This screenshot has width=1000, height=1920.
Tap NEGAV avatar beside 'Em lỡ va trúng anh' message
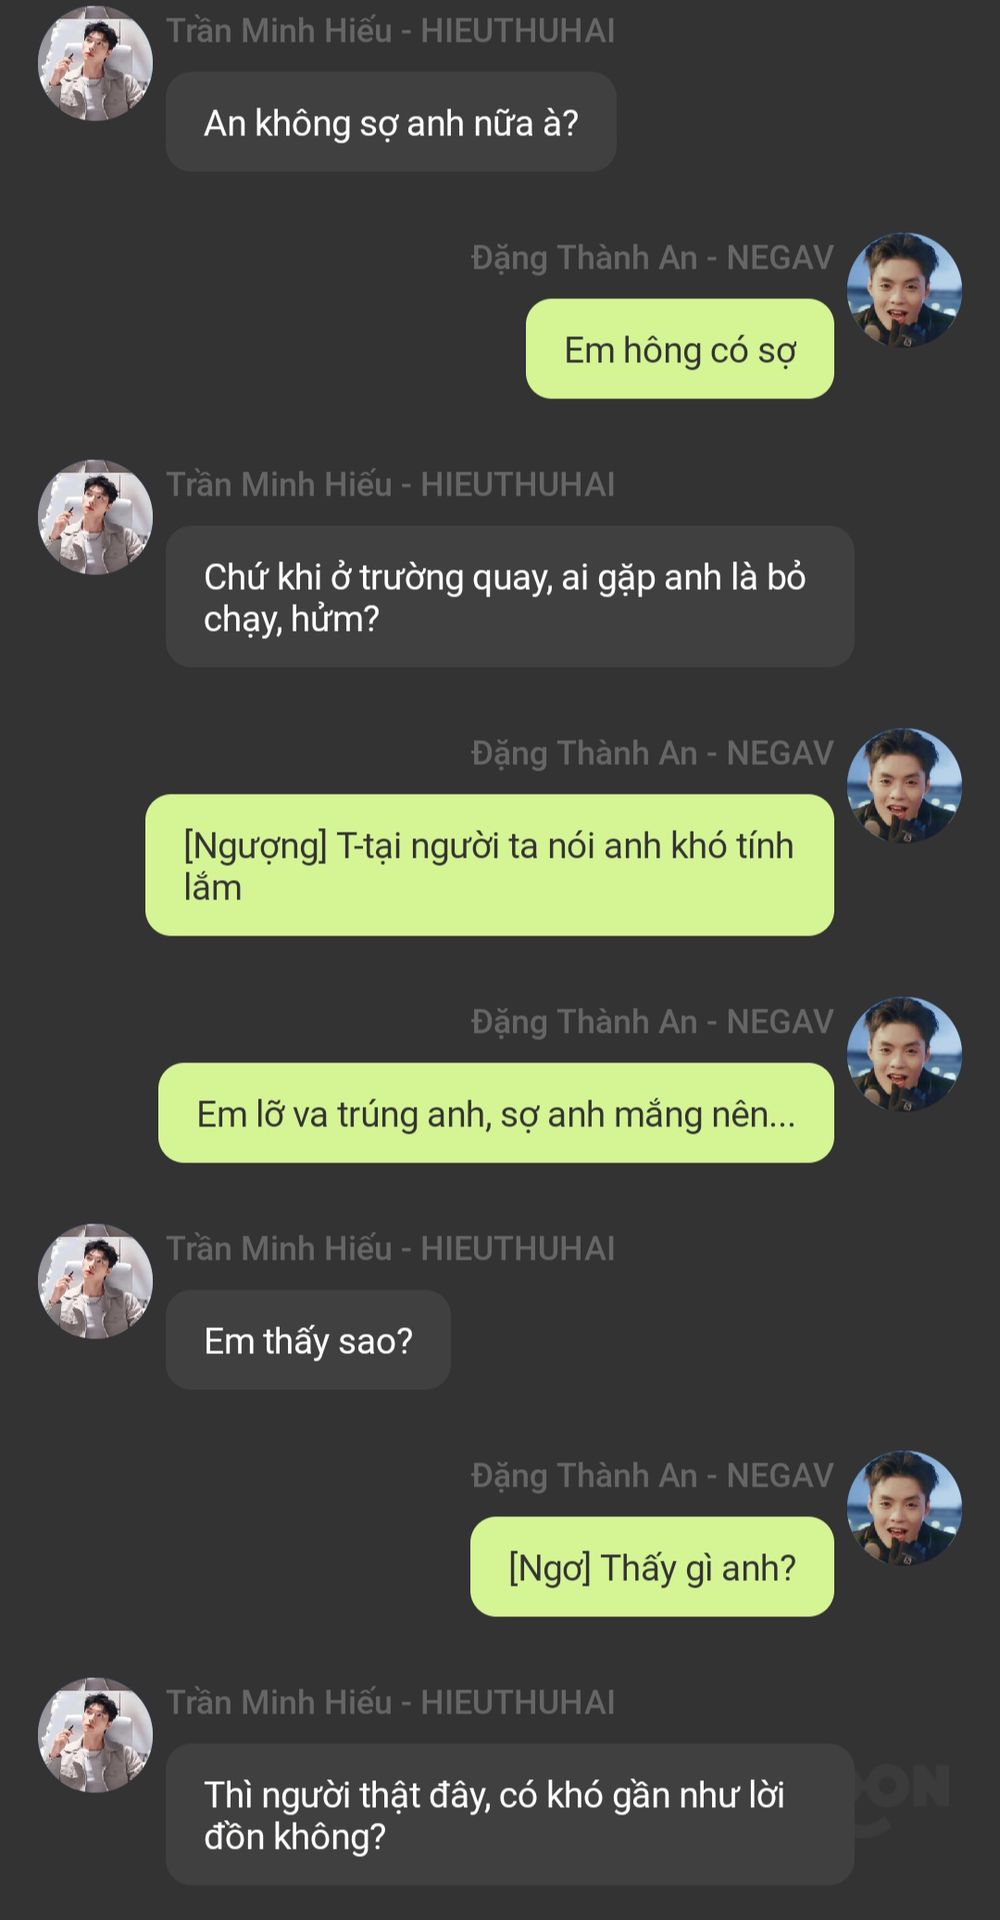(x=904, y=1054)
